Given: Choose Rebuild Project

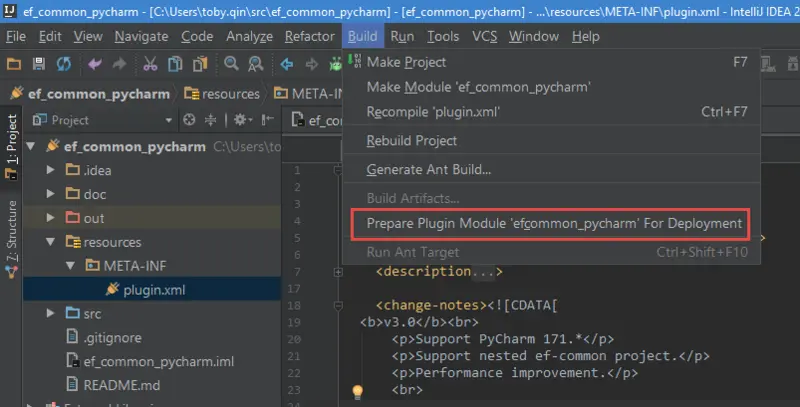Looking at the screenshot, I should click(552, 141).
